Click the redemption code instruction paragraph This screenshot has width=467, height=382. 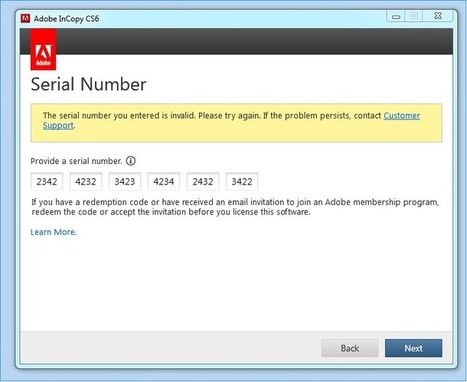click(x=235, y=207)
